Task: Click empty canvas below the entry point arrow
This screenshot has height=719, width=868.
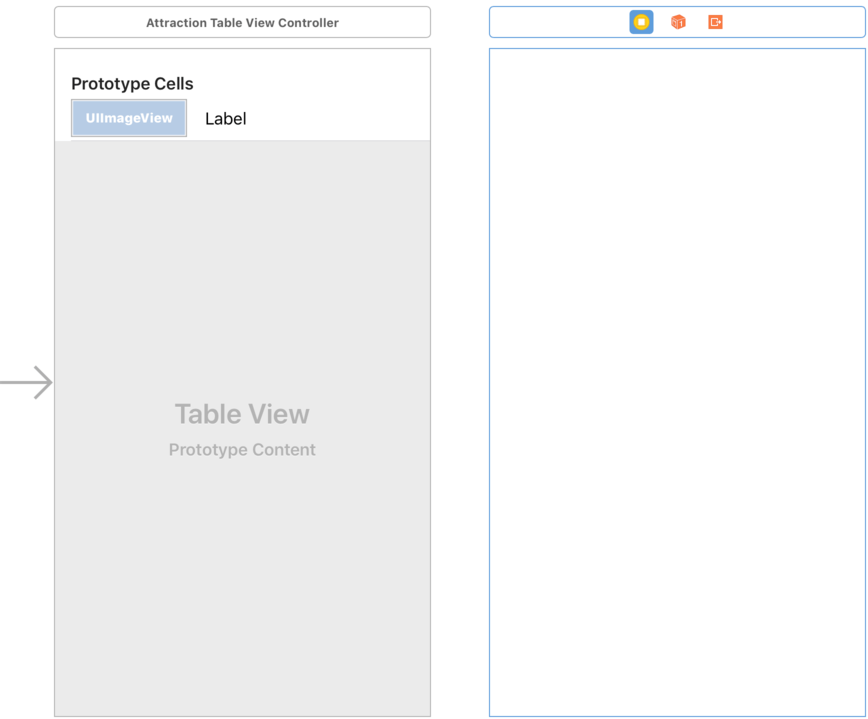Action: 27,550
